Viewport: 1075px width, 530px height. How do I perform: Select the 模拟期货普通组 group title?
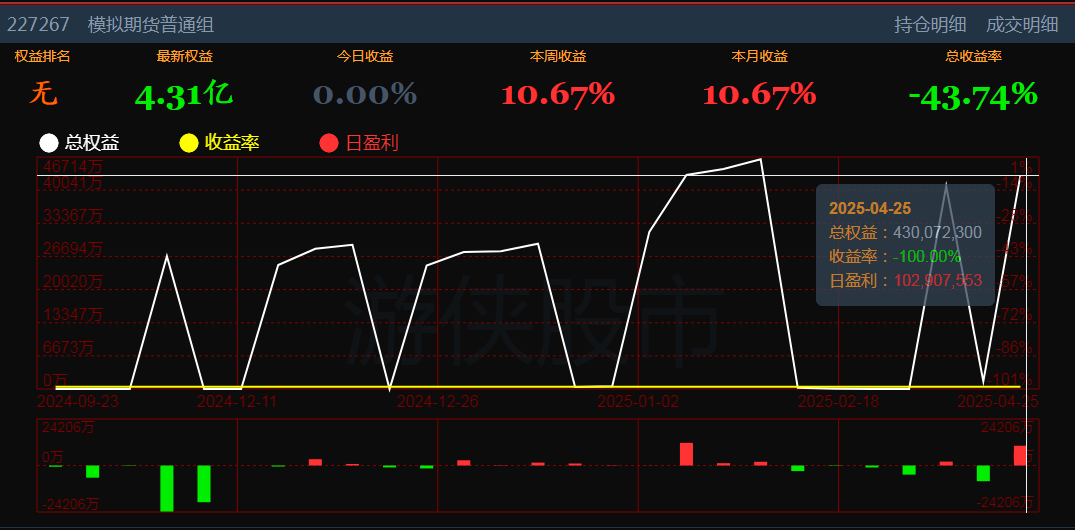151,25
